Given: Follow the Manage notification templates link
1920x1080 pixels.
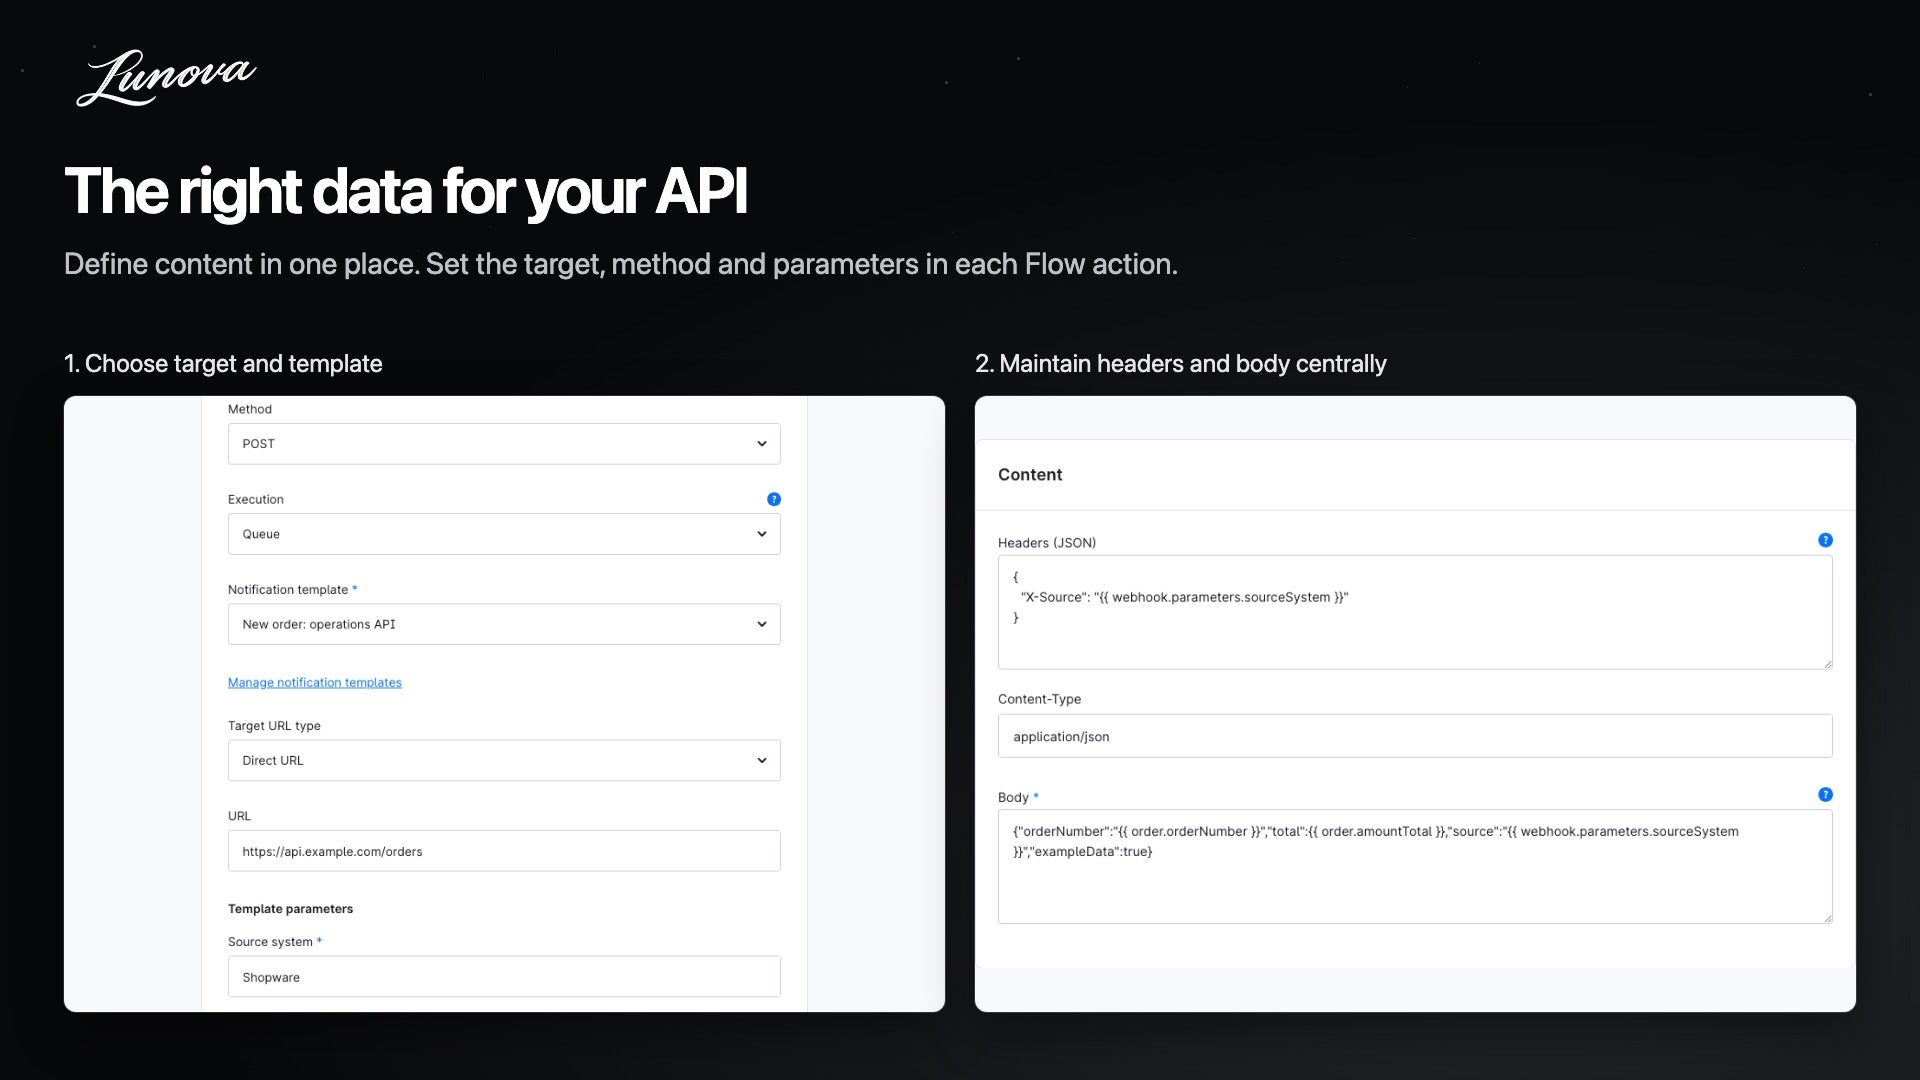Looking at the screenshot, I should tap(315, 682).
